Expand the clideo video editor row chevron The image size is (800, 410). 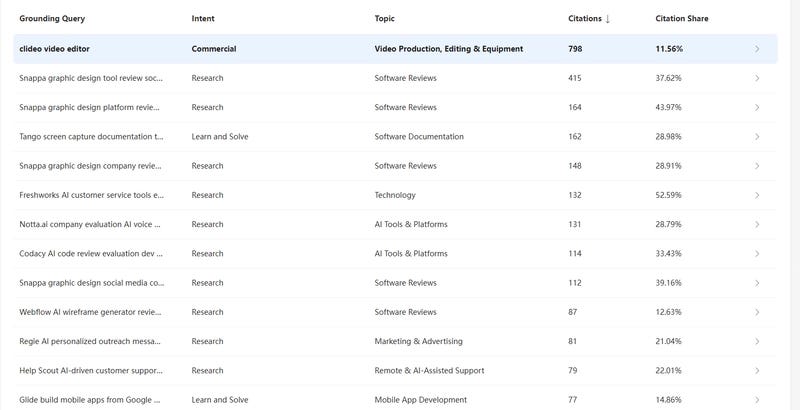pos(757,49)
